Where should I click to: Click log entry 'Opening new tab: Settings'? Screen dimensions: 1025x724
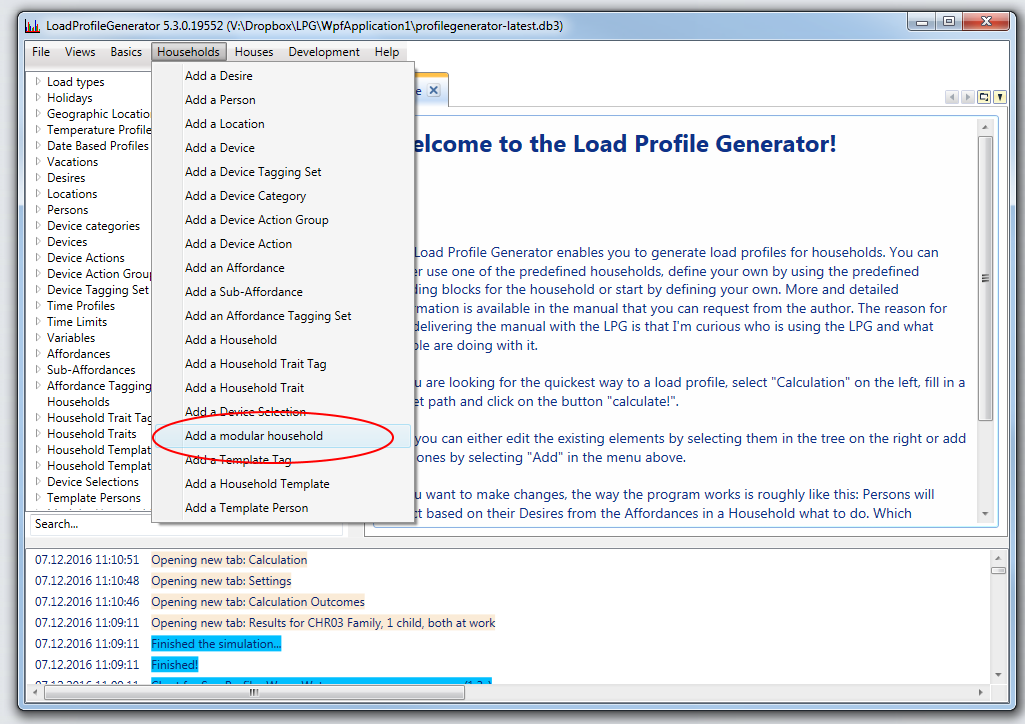222,581
